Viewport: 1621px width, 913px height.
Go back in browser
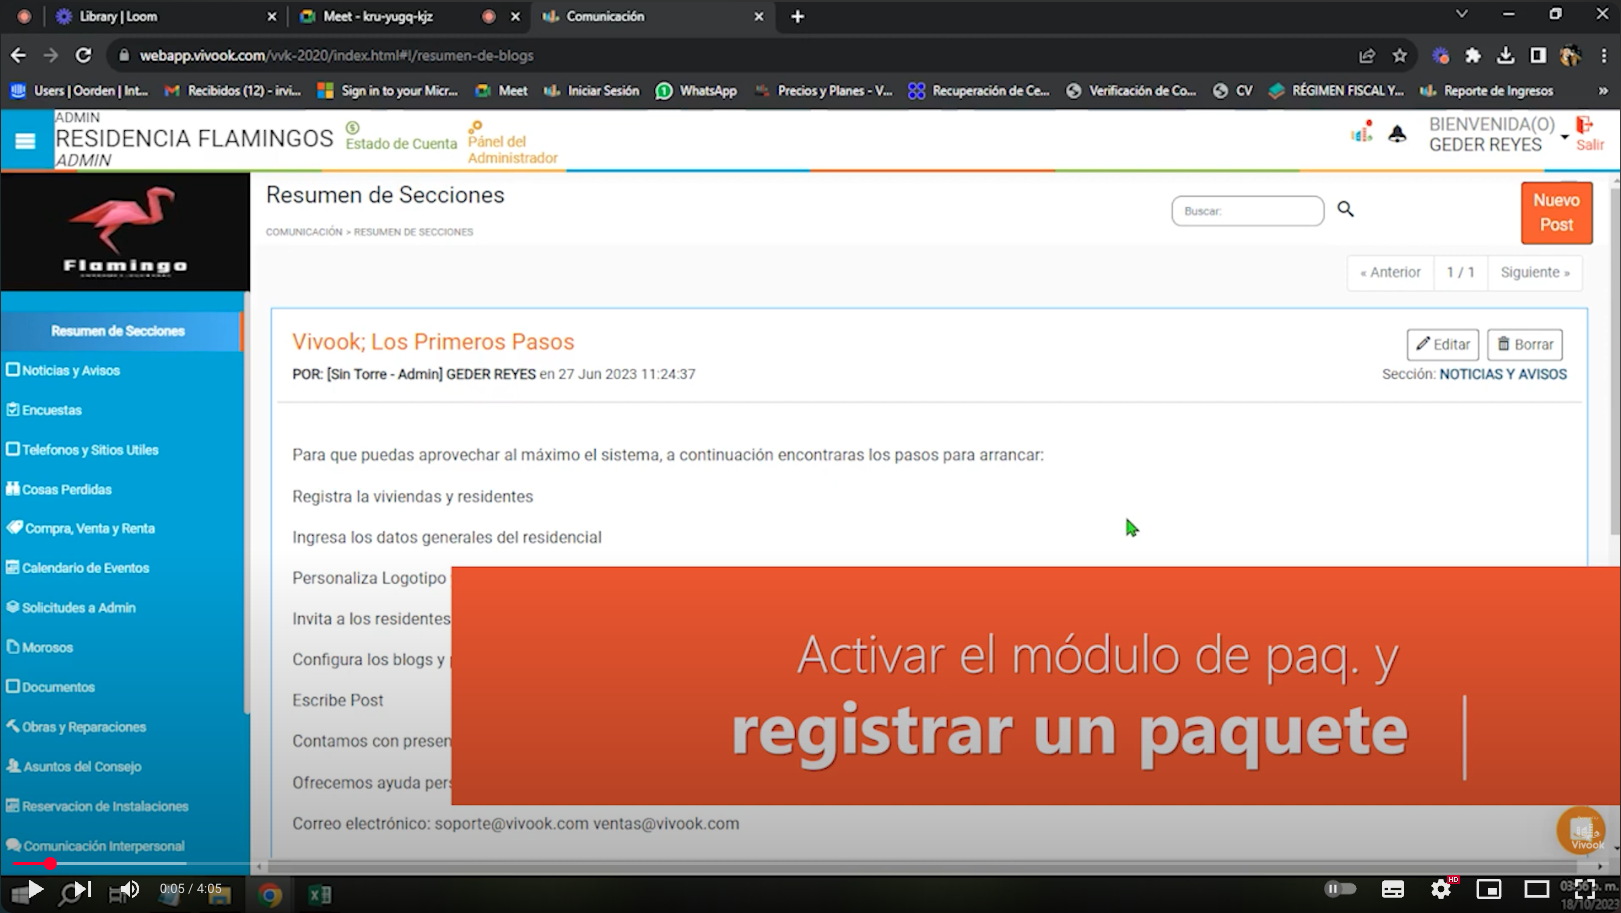click(18, 55)
